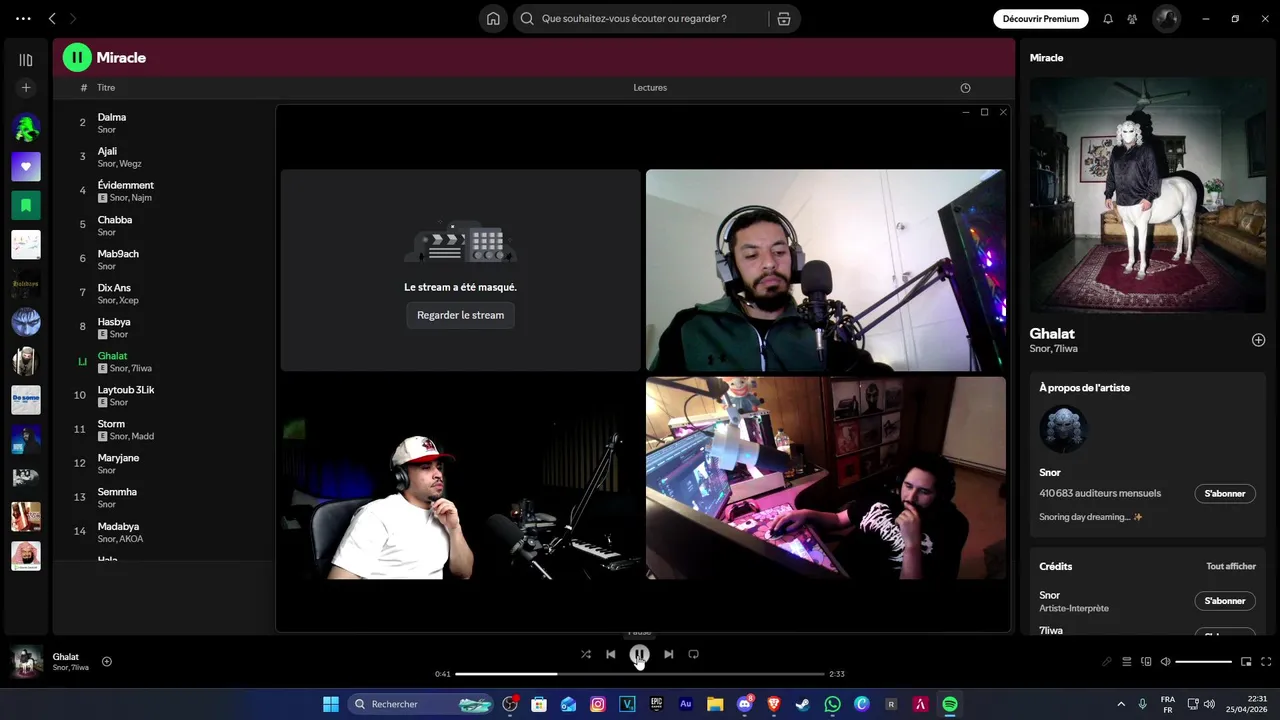Viewport: 1280px width, 720px height.
Task: Click 'Tout afficher' credits link
Action: [x=1231, y=566]
